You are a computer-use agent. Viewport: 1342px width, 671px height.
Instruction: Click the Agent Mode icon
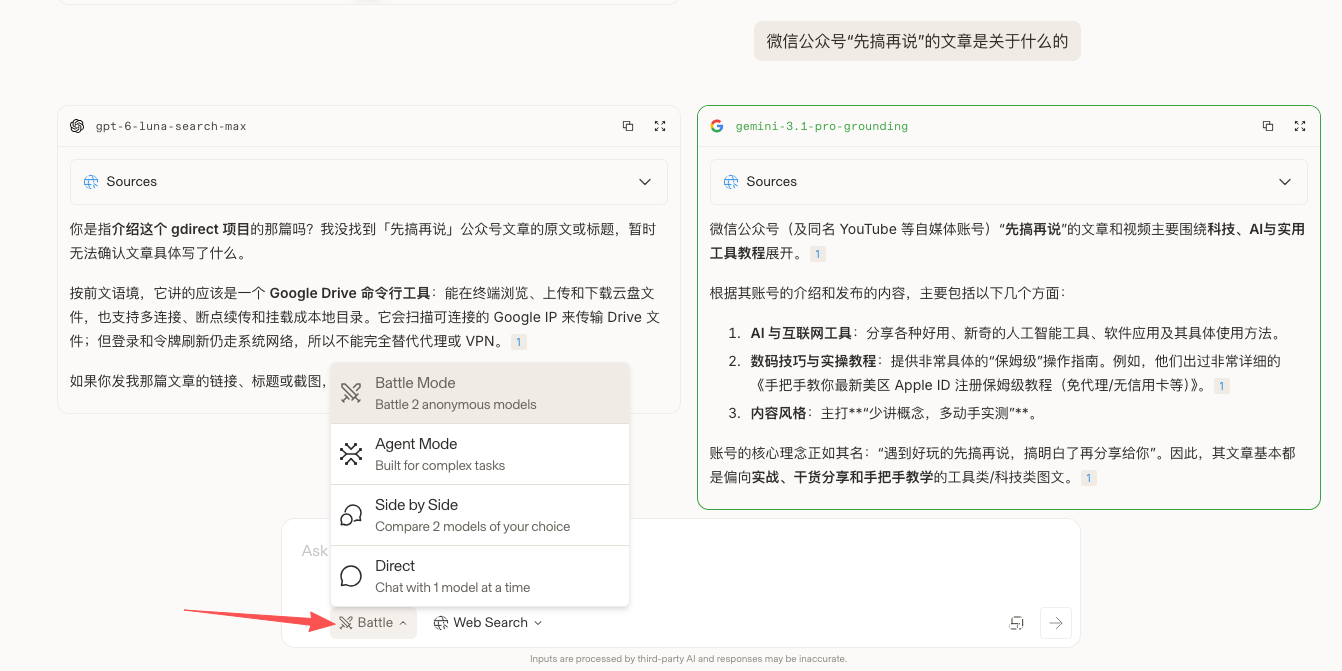click(351, 454)
